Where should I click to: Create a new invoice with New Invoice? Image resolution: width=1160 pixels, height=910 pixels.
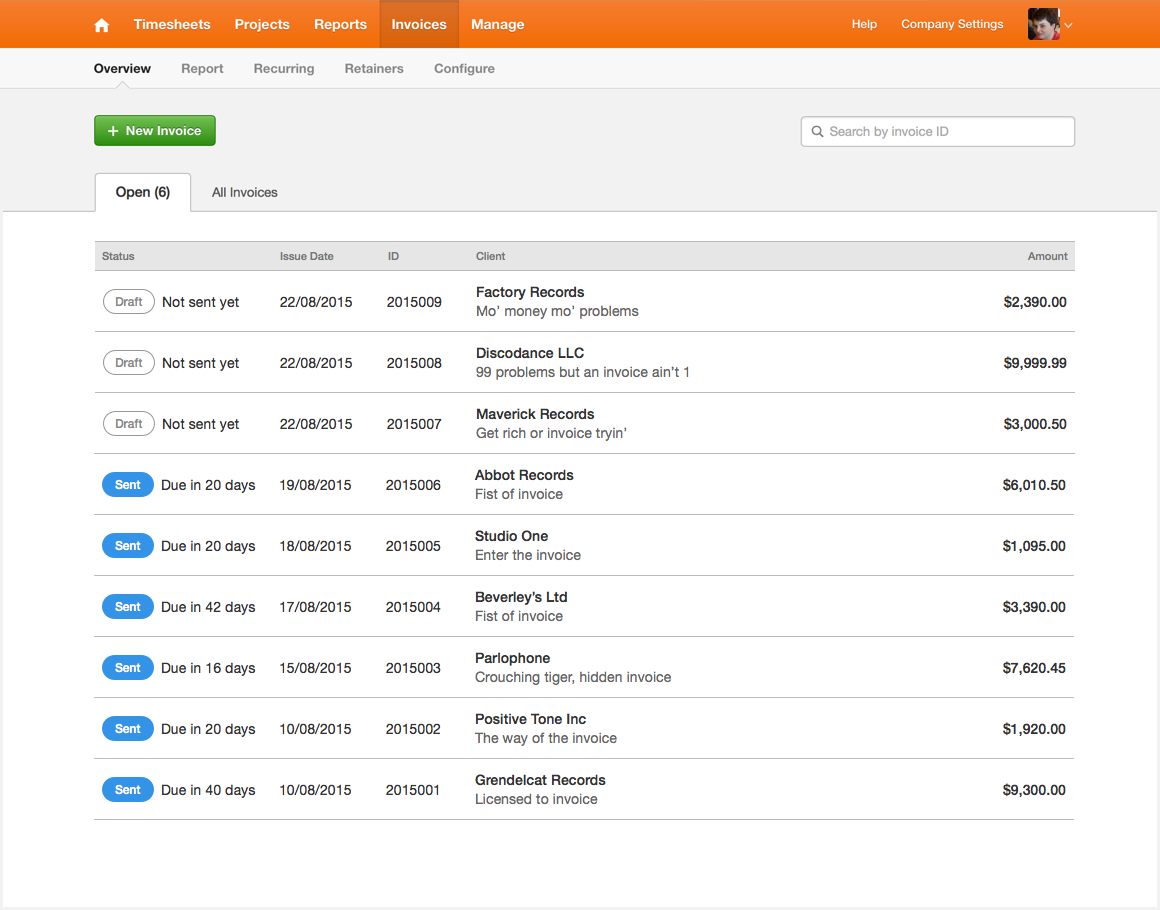tap(155, 131)
